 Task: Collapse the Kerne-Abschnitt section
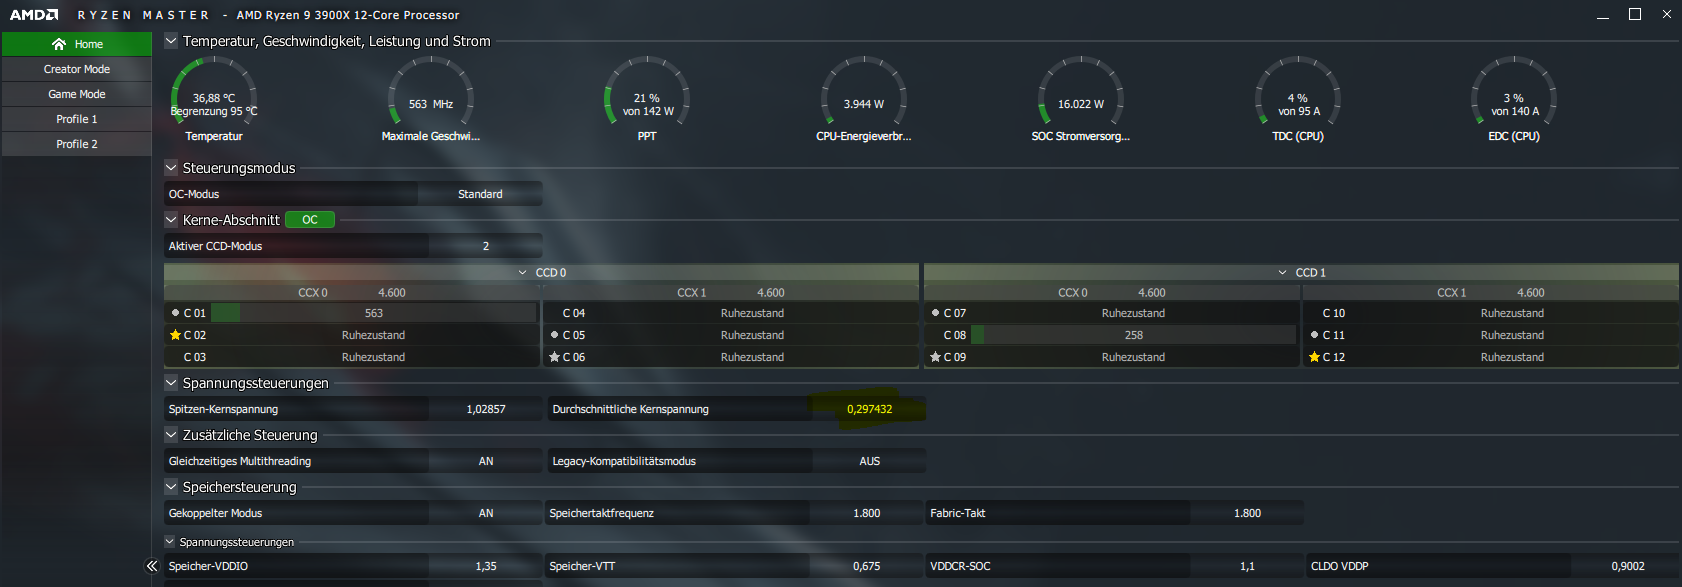tap(171, 220)
